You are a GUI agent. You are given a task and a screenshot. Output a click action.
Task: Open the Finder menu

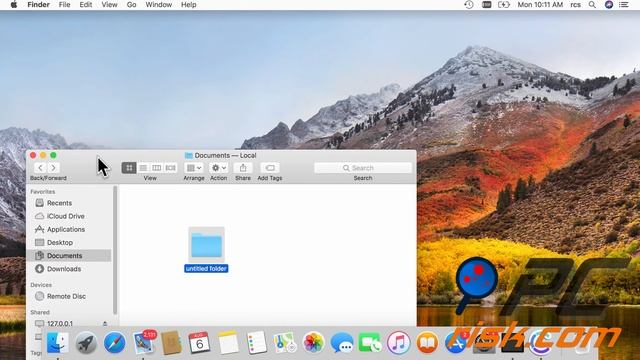click(38, 5)
